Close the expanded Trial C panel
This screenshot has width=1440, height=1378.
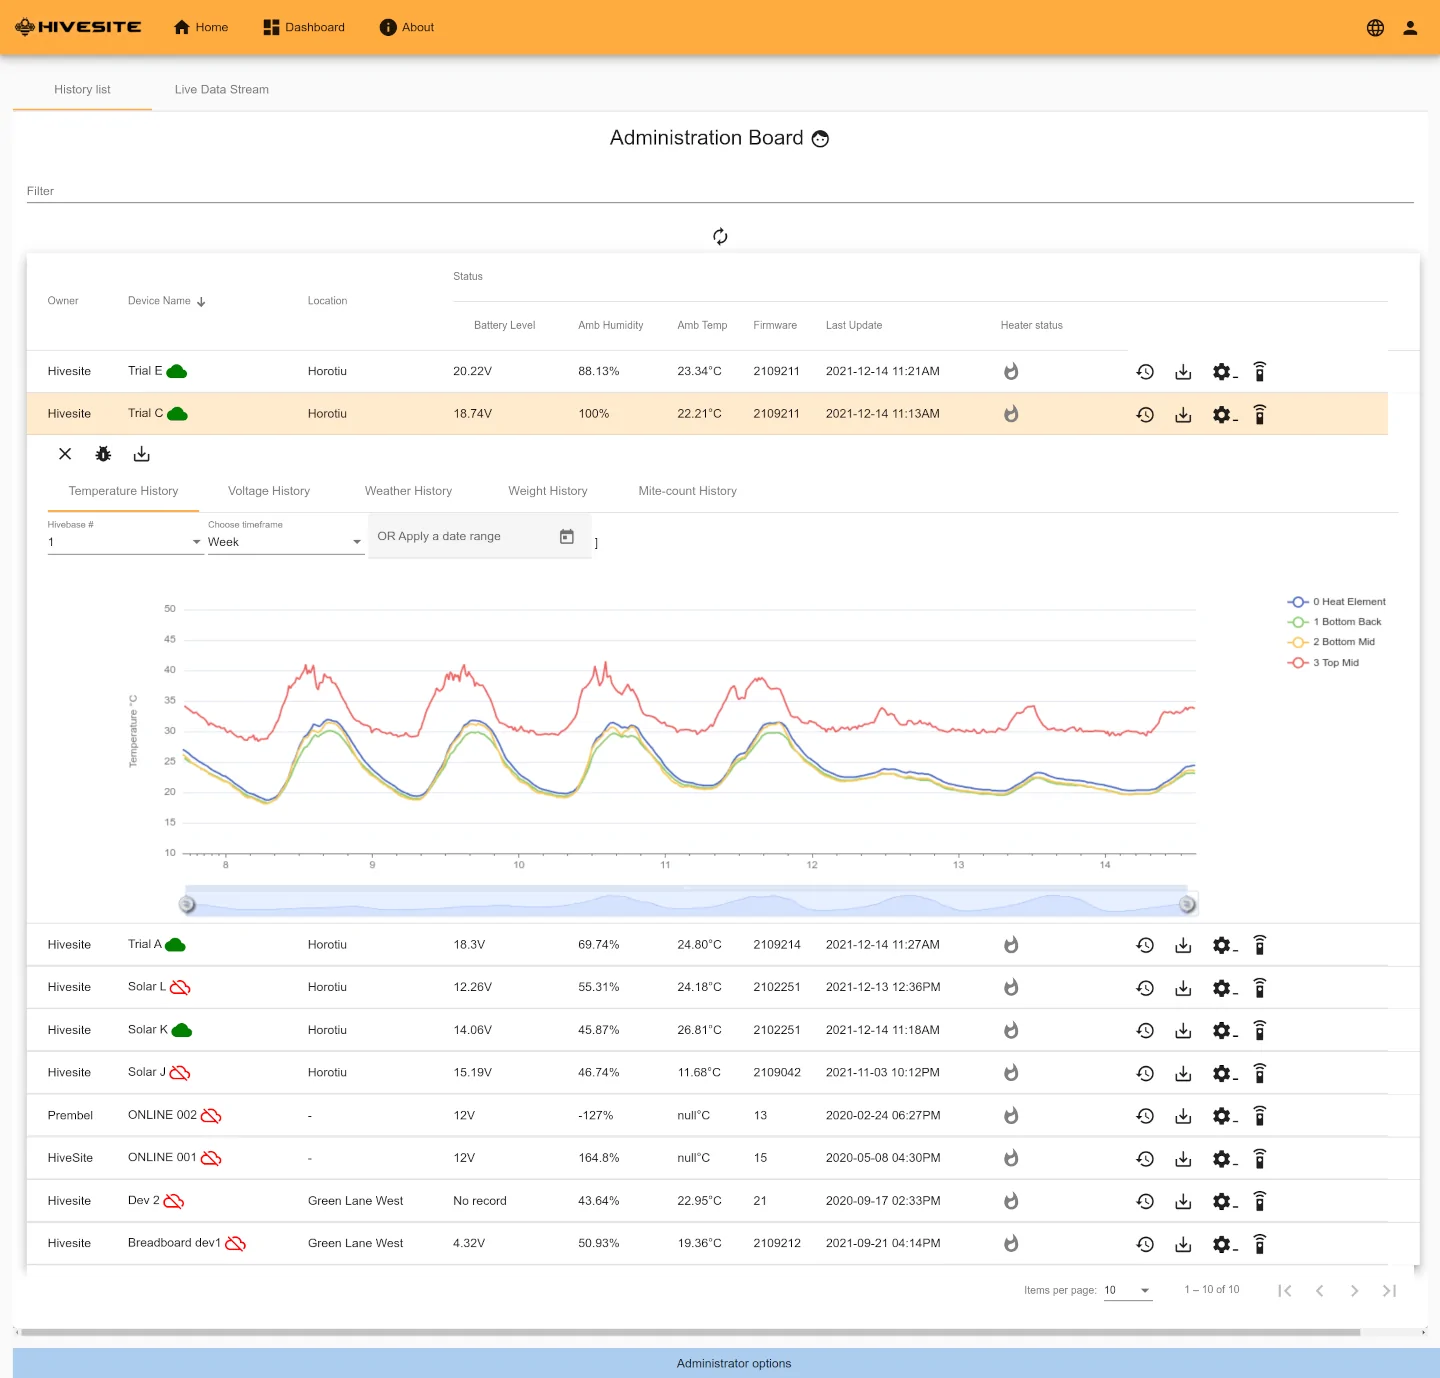[x=65, y=454]
